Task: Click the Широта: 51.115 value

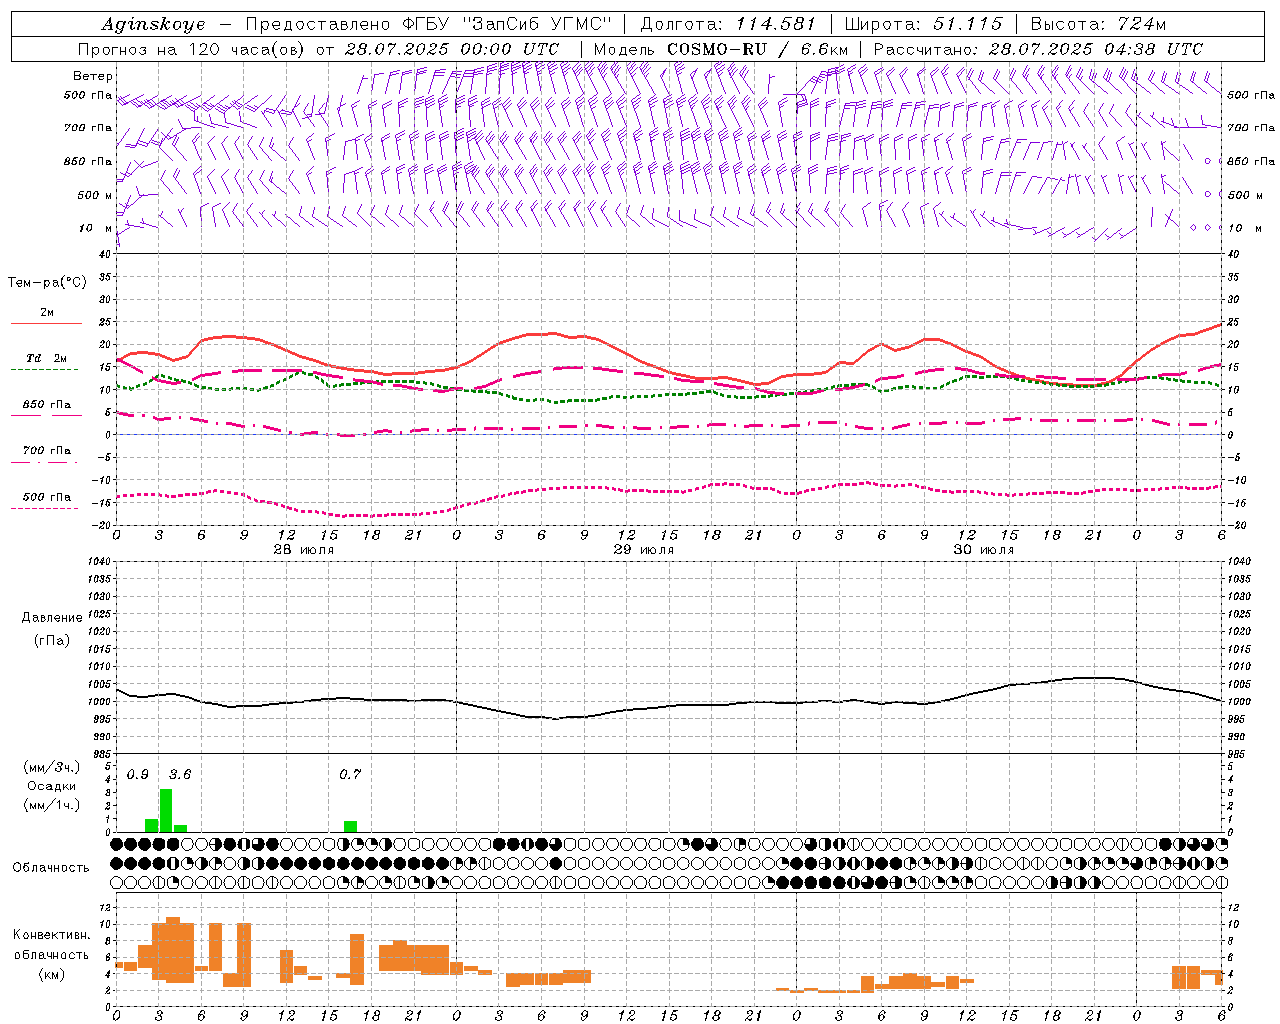Action: pos(923,24)
